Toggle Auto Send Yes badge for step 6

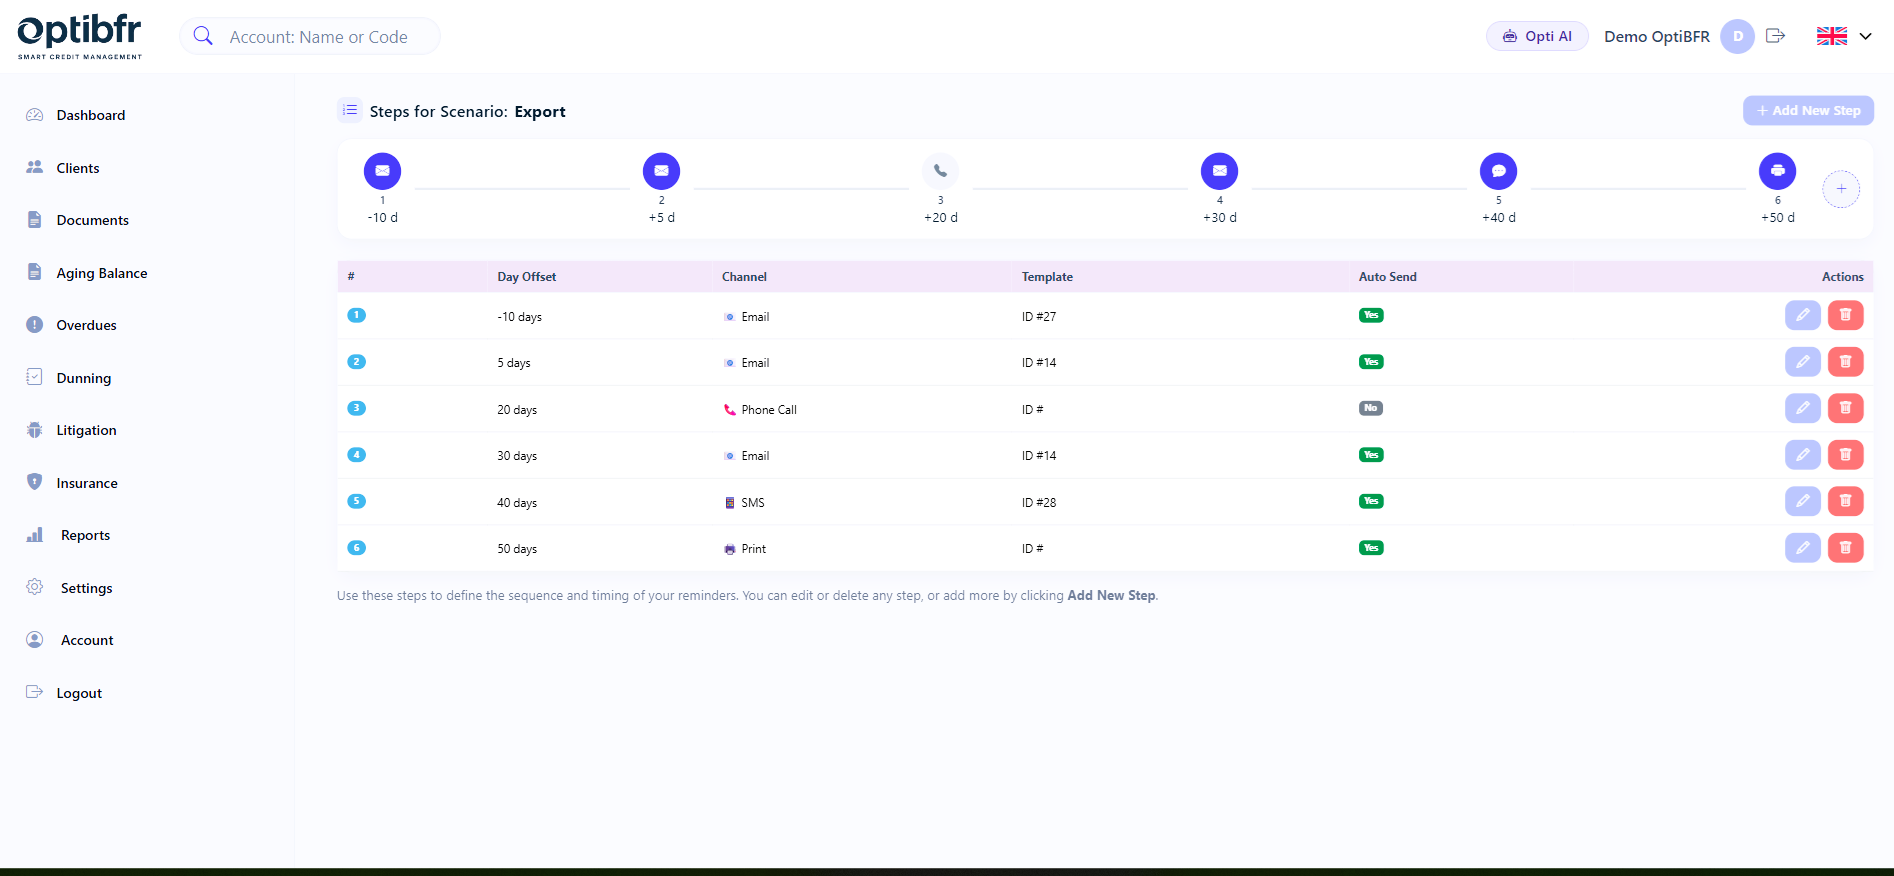tap(1371, 548)
